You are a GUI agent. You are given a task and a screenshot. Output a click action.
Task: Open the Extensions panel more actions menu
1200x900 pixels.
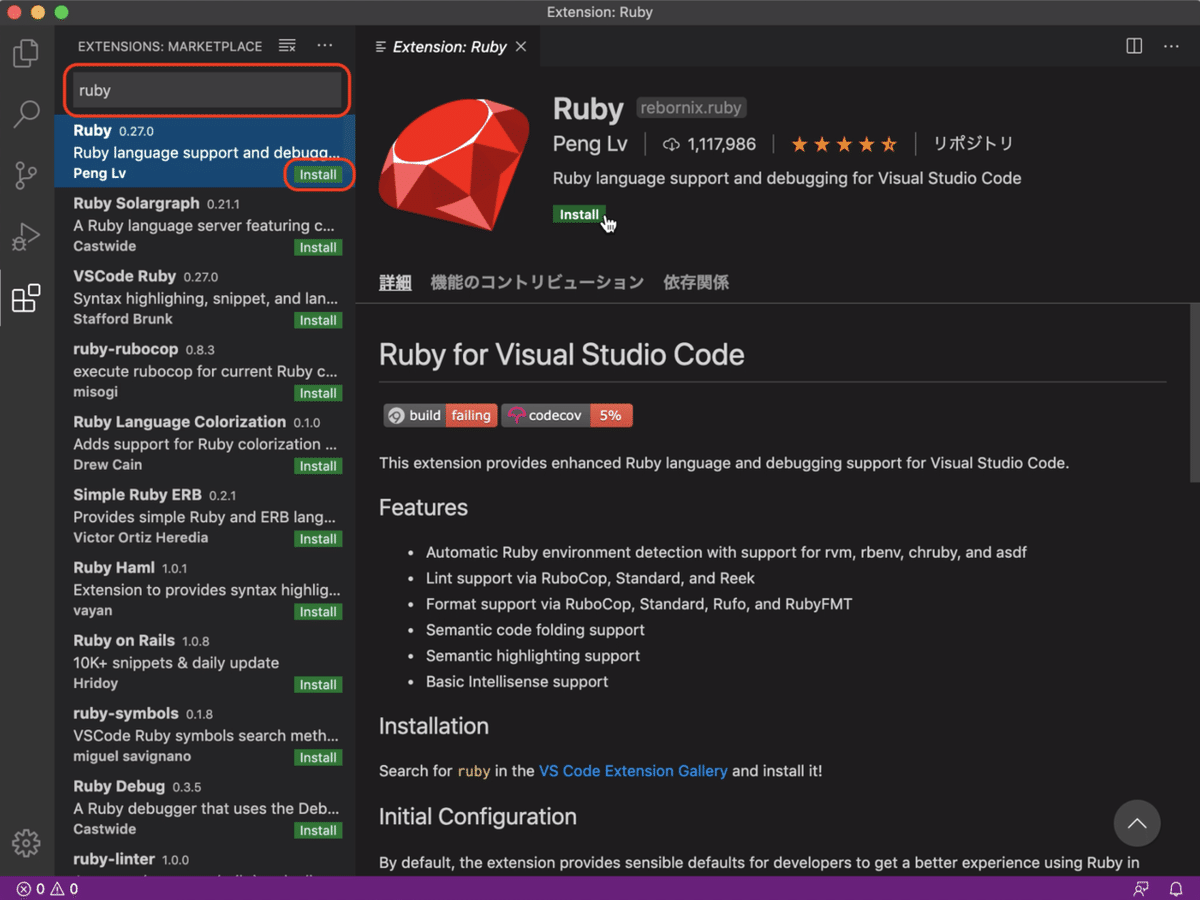[x=325, y=46]
